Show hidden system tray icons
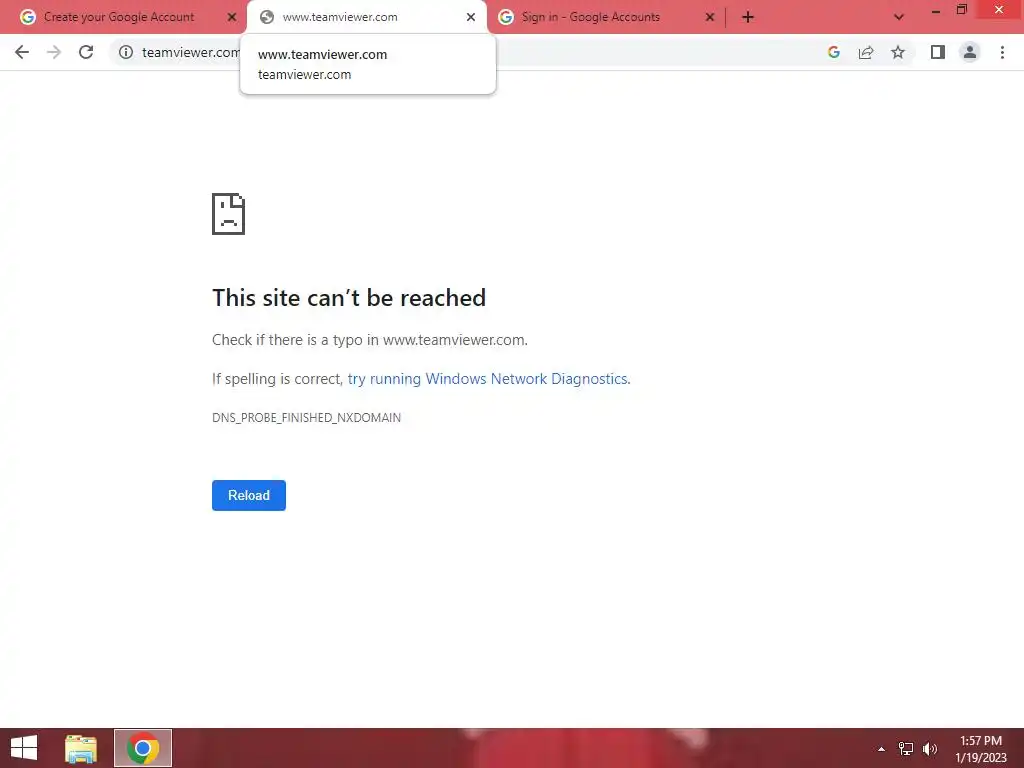 (882, 749)
